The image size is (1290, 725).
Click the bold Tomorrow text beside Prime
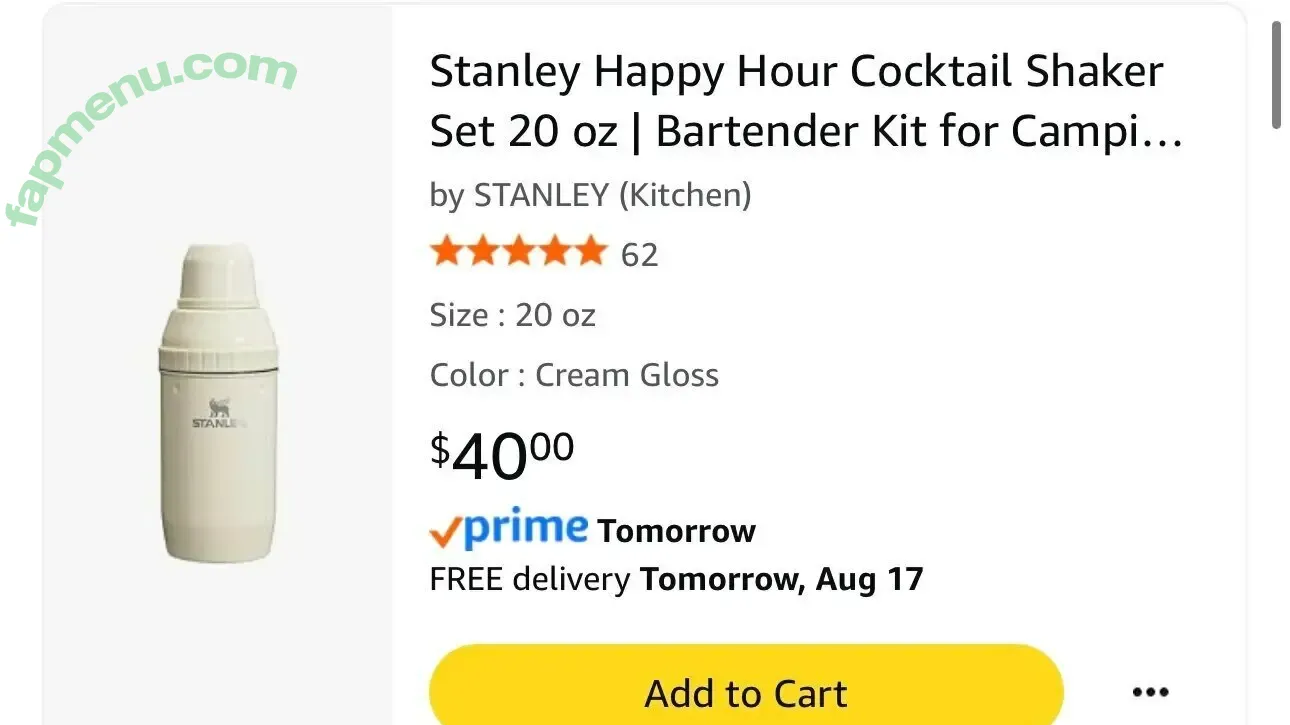click(x=676, y=531)
